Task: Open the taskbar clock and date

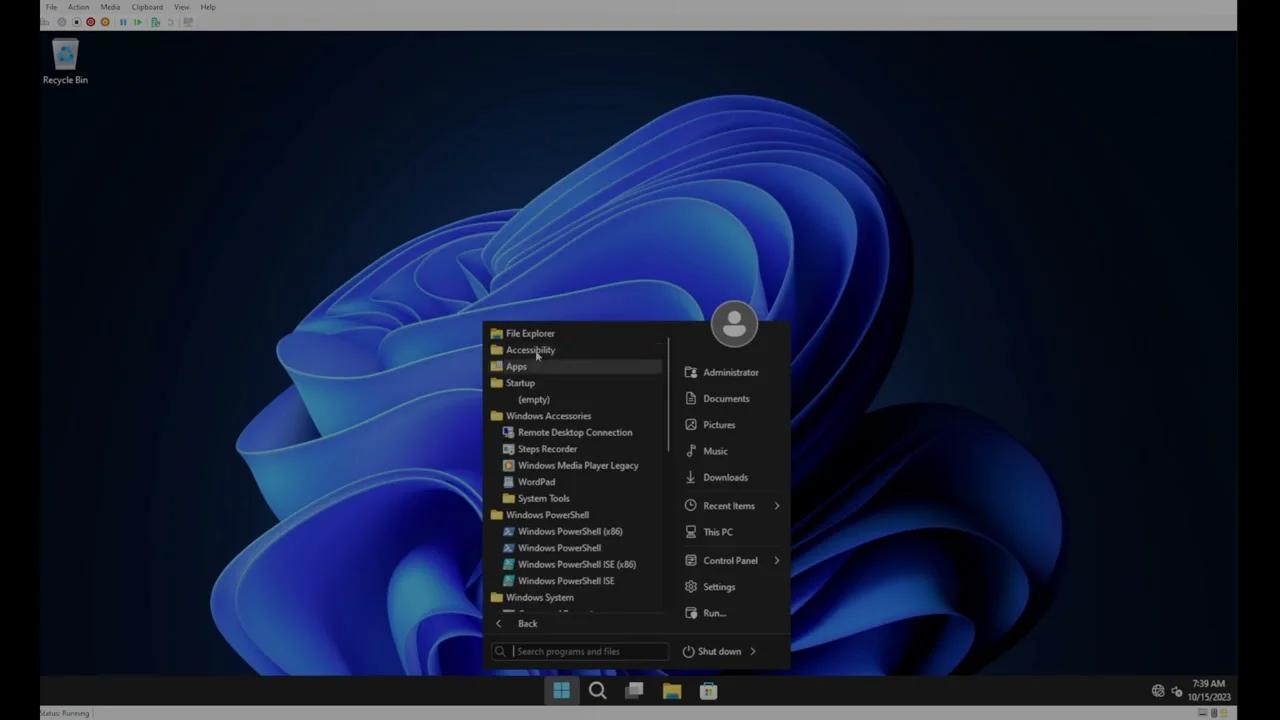Action: click(1209, 690)
